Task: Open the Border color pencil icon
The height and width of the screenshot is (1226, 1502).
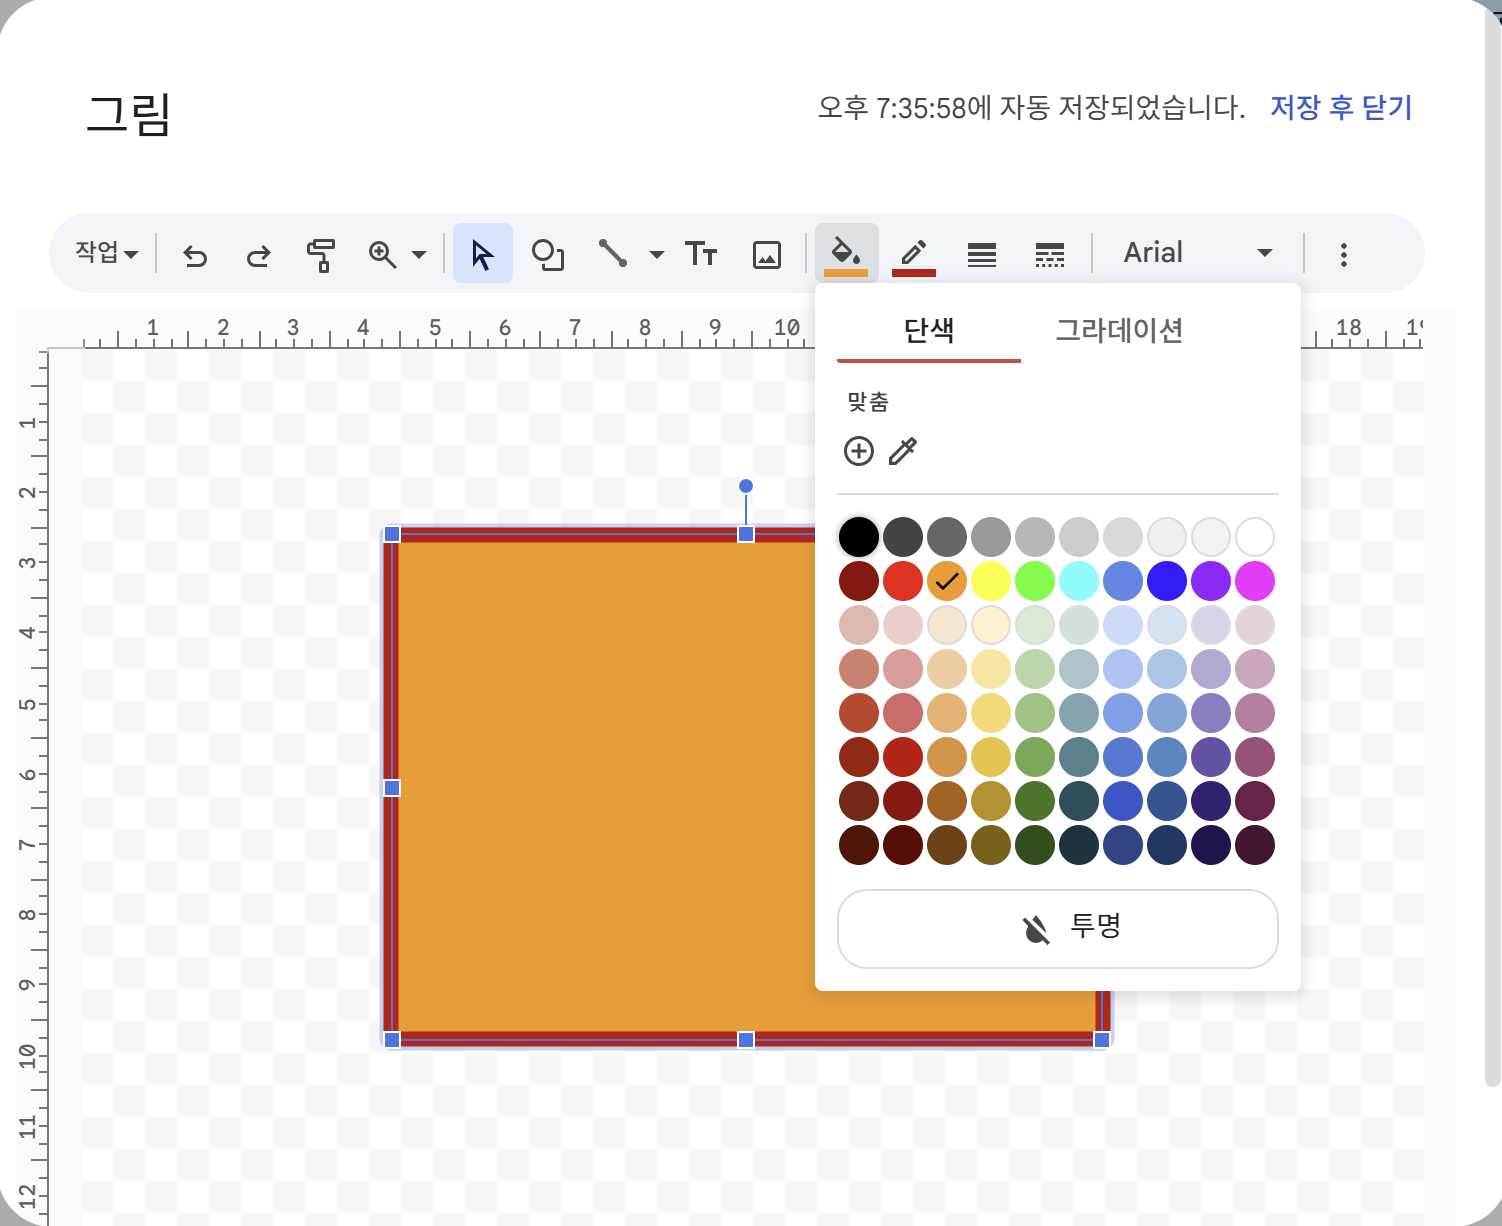Action: 914,254
